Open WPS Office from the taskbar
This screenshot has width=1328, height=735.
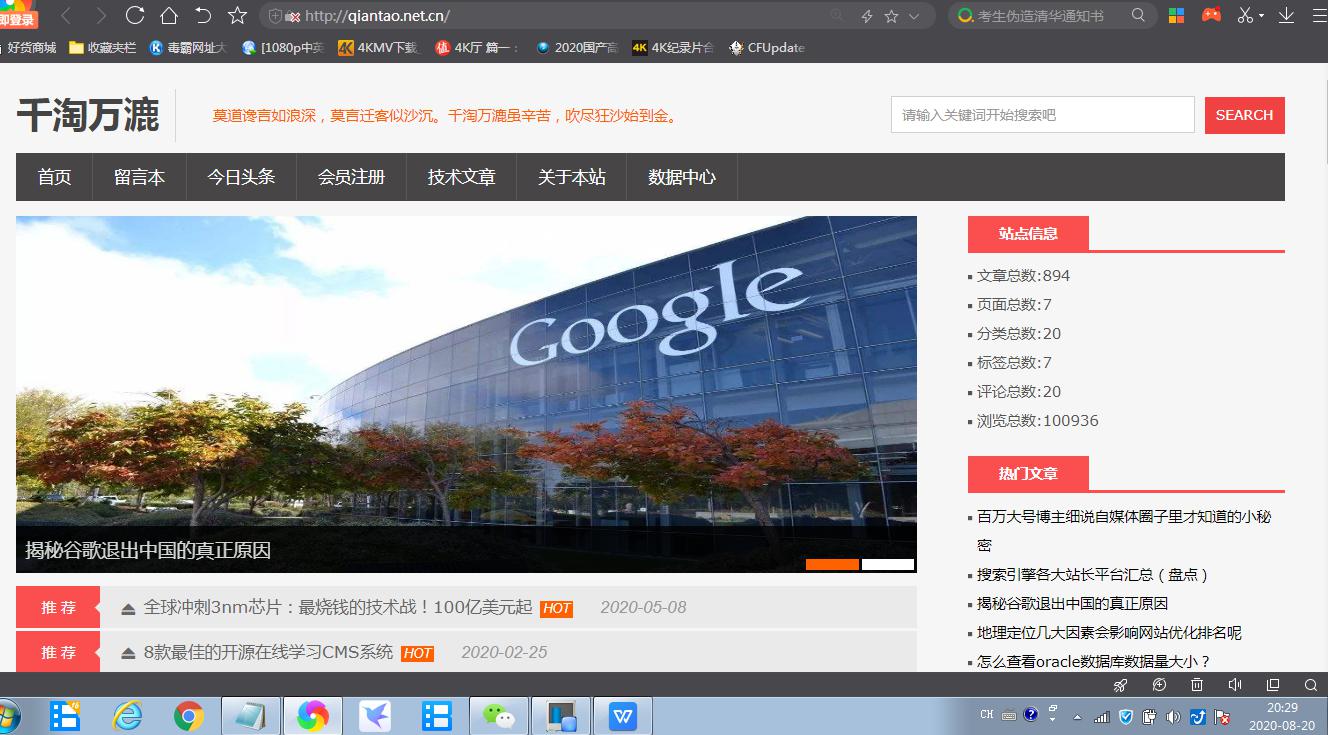623,716
